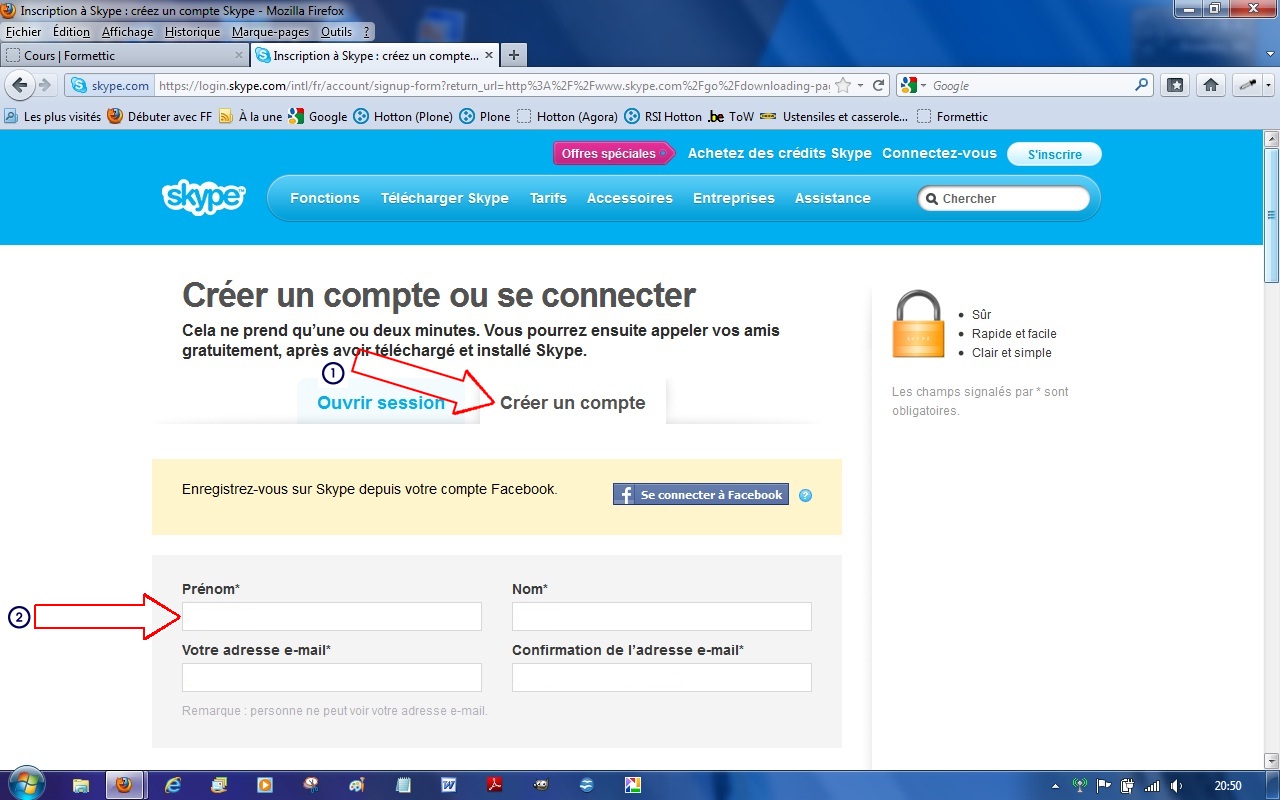This screenshot has width=1280, height=800.
Task: Click the Votre adresse e-mail field
Action: click(332, 677)
